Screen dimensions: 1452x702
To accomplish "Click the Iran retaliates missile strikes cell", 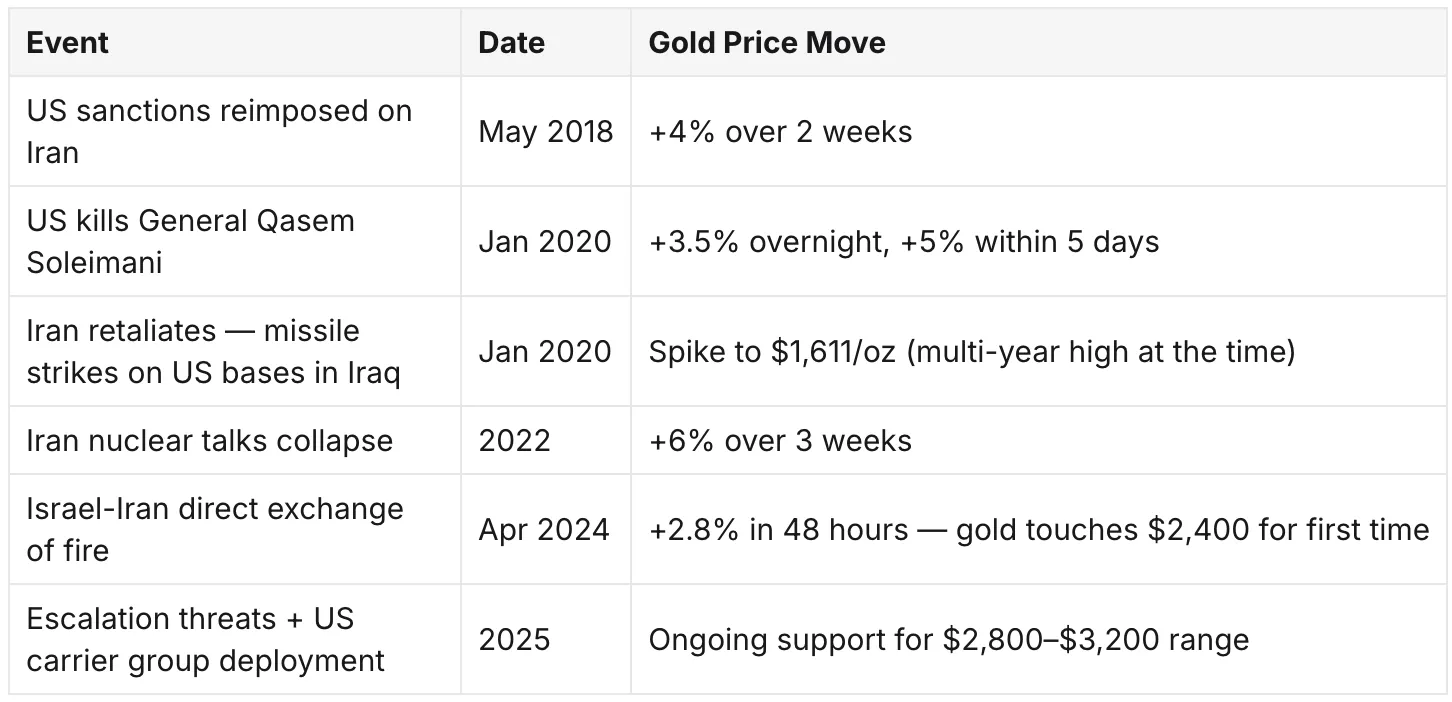I will click(x=235, y=351).
